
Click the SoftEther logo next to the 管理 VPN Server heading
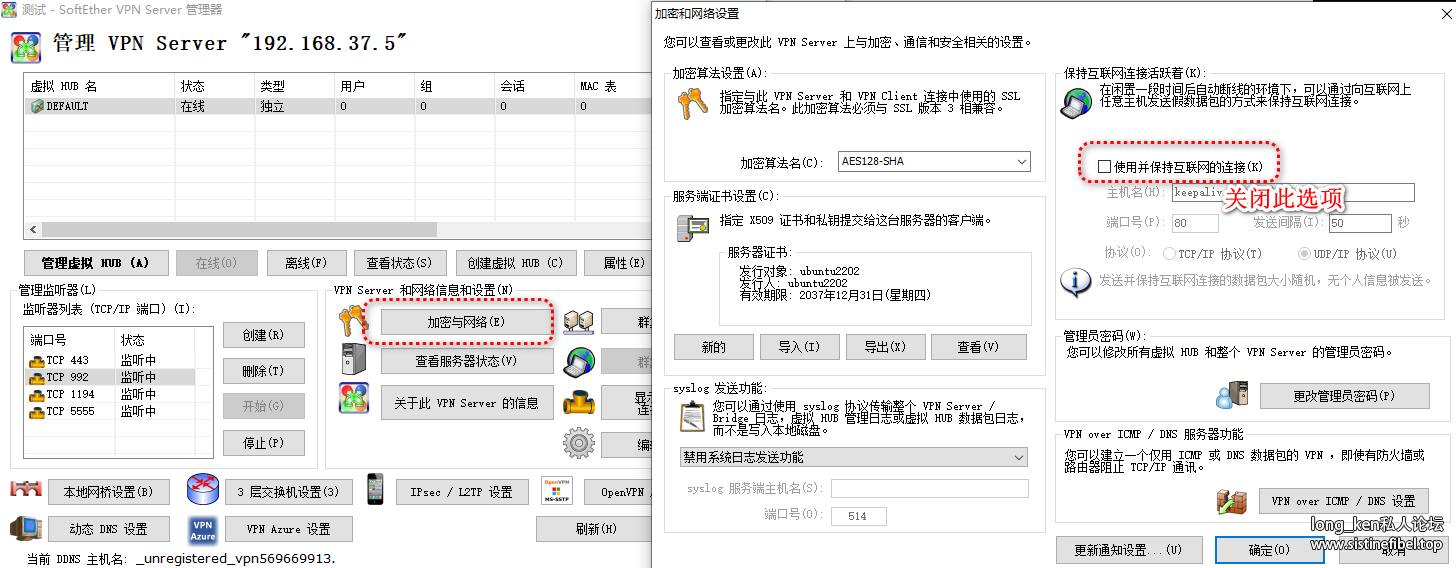tap(26, 46)
